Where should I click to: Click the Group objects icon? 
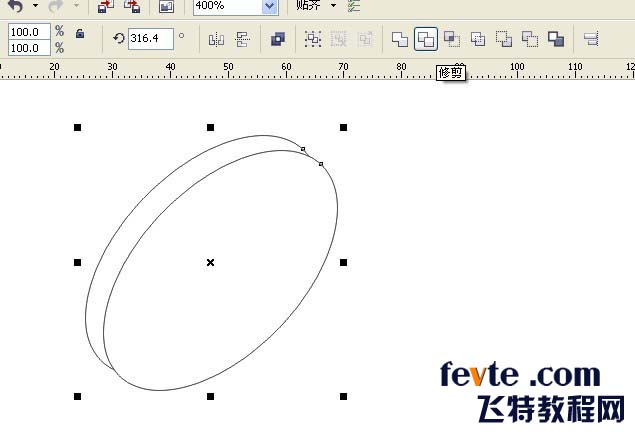tap(313, 39)
